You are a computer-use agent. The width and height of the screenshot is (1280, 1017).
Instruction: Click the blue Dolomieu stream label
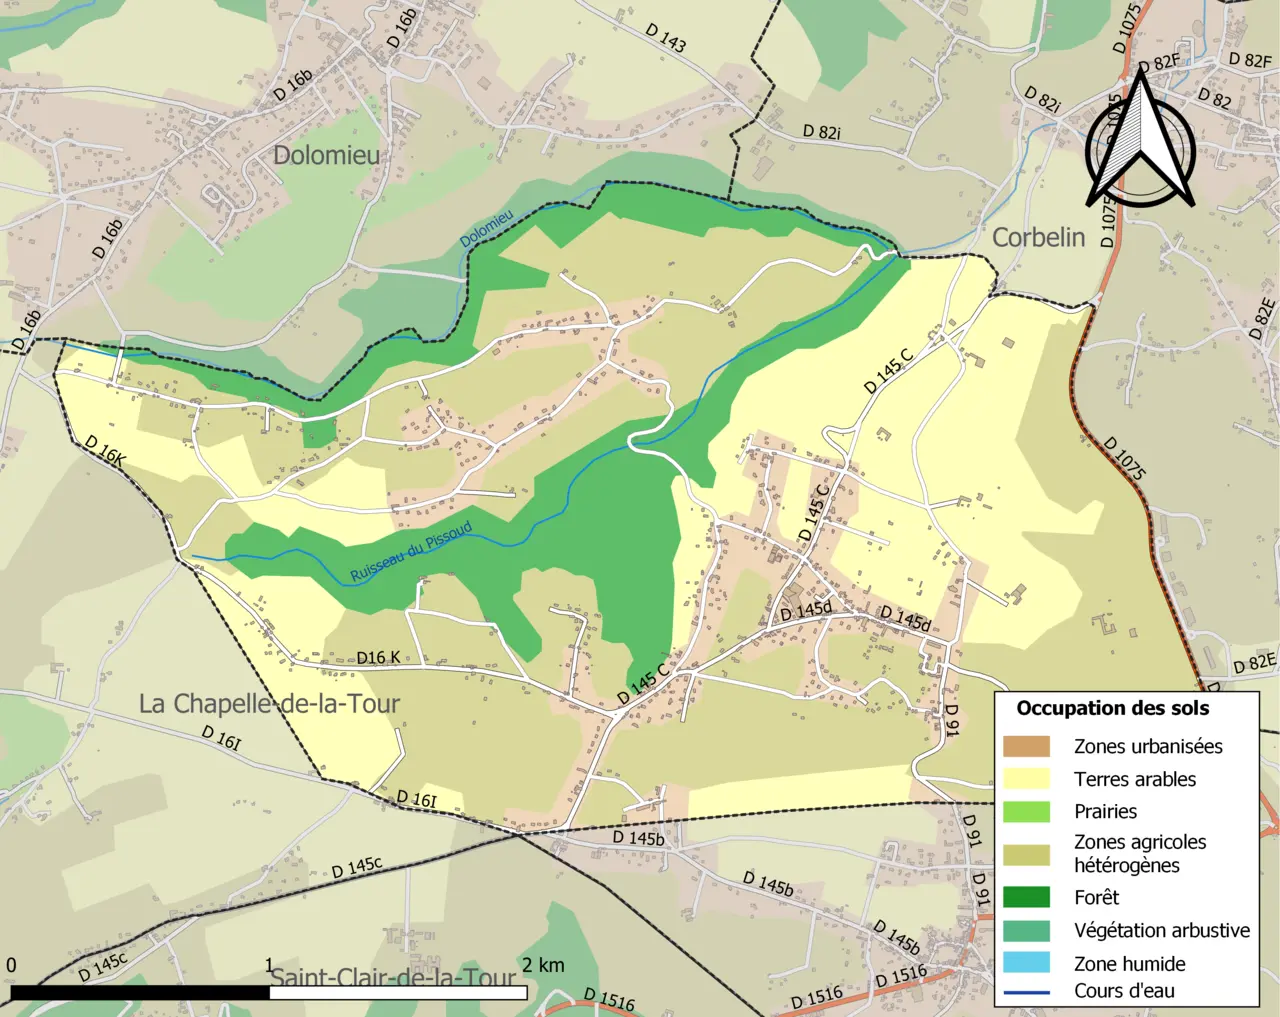487,229
